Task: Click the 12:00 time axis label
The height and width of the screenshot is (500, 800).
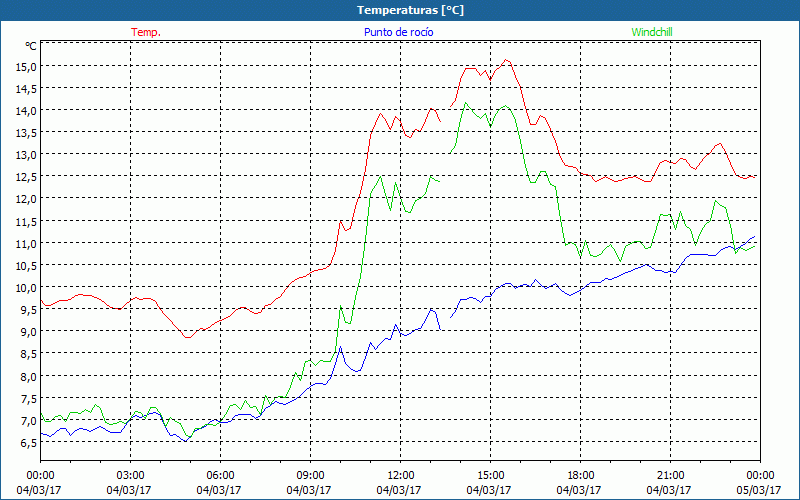Action: pyautogui.click(x=401, y=476)
